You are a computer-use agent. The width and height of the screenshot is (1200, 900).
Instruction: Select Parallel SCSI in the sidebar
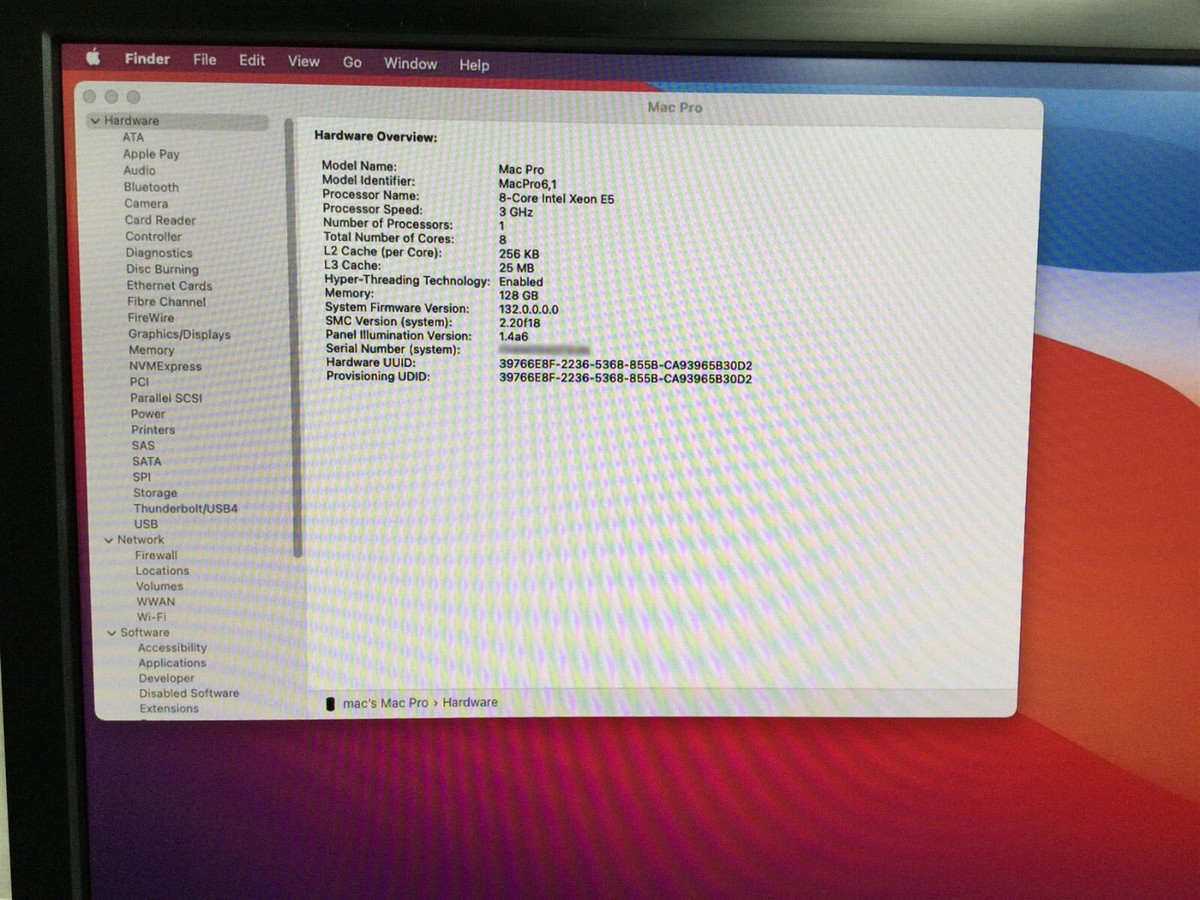pos(166,398)
